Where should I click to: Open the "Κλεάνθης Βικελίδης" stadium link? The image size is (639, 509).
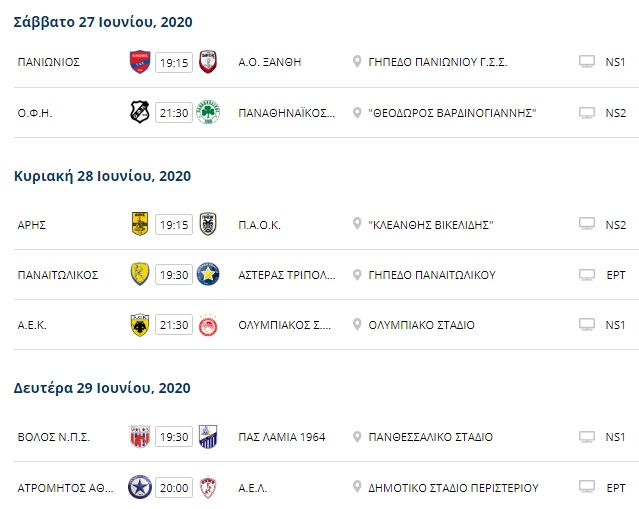click(x=432, y=224)
